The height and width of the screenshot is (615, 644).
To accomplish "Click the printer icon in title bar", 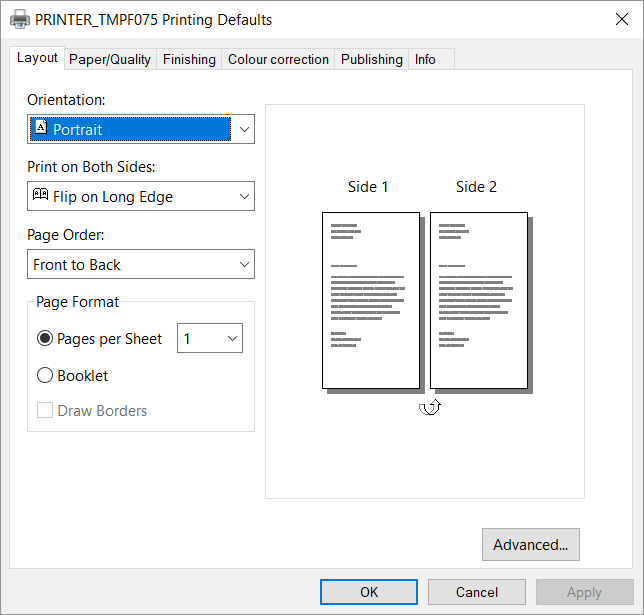I will 20,19.
